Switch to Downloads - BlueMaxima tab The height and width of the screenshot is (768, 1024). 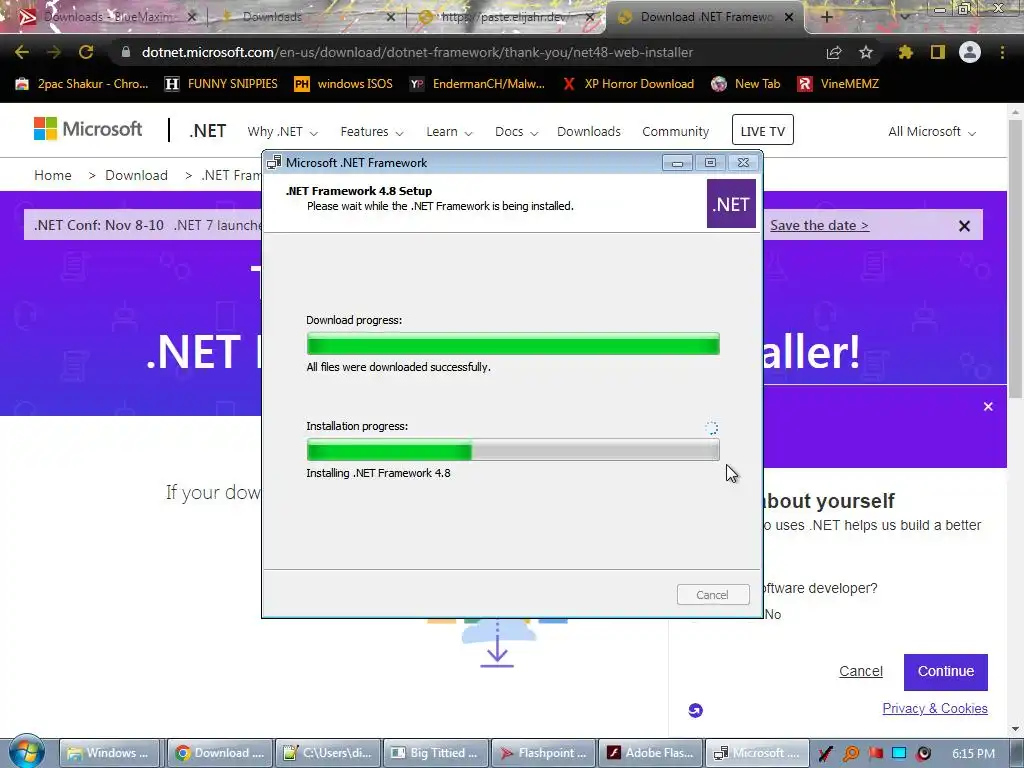click(x=108, y=17)
